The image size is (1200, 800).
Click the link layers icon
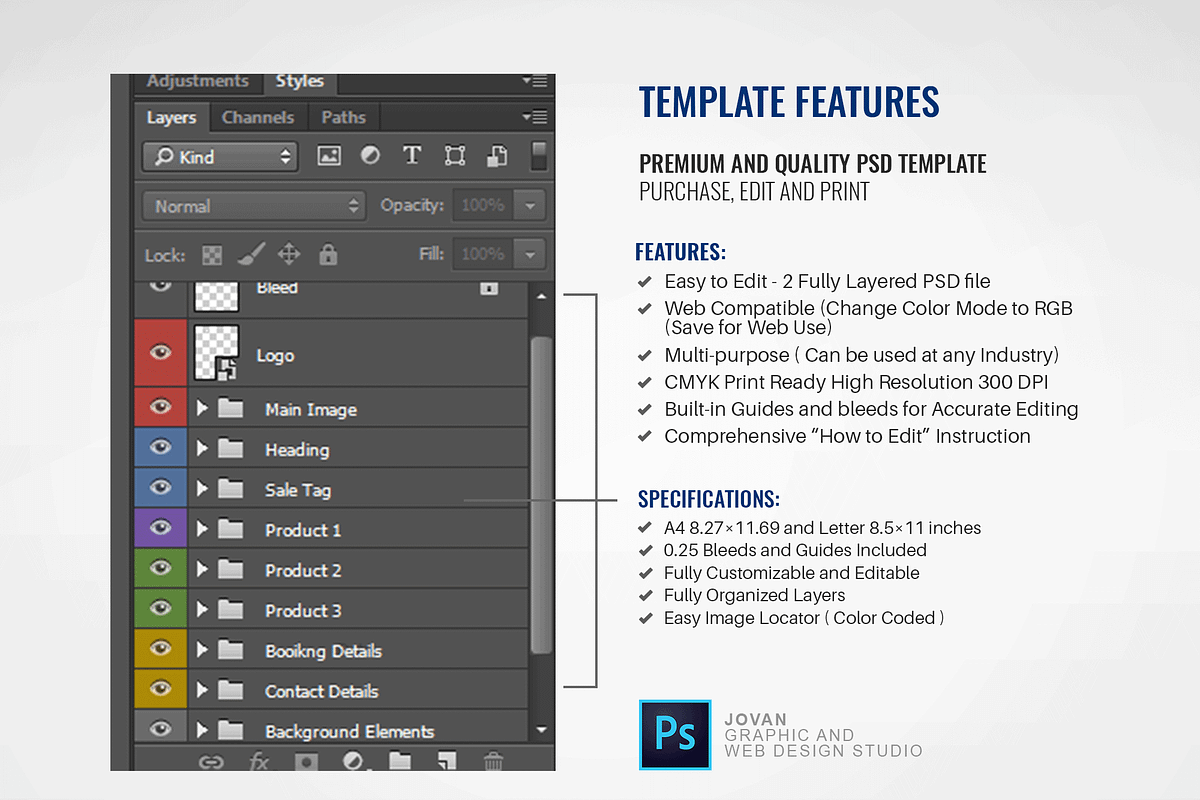click(210, 761)
